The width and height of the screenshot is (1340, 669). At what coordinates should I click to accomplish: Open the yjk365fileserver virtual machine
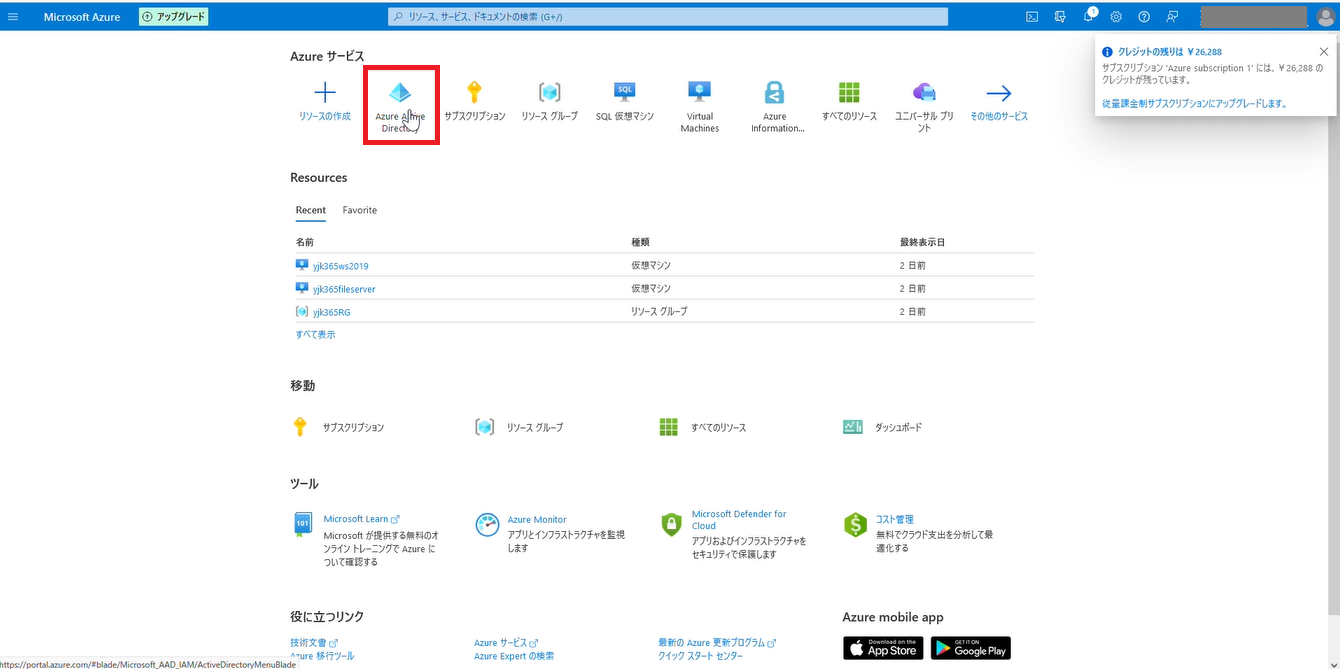coord(344,289)
